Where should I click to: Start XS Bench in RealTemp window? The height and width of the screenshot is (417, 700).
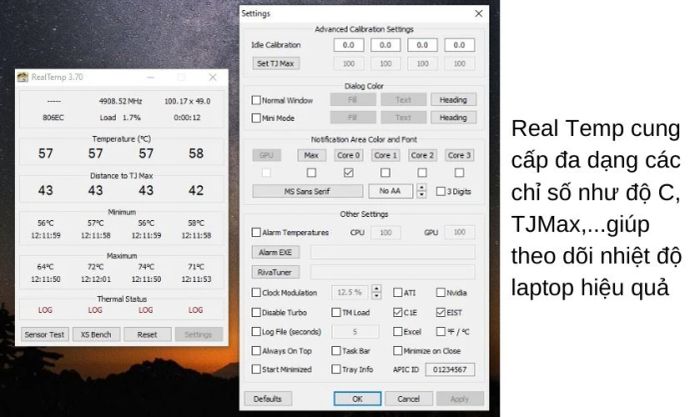coord(96,334)
